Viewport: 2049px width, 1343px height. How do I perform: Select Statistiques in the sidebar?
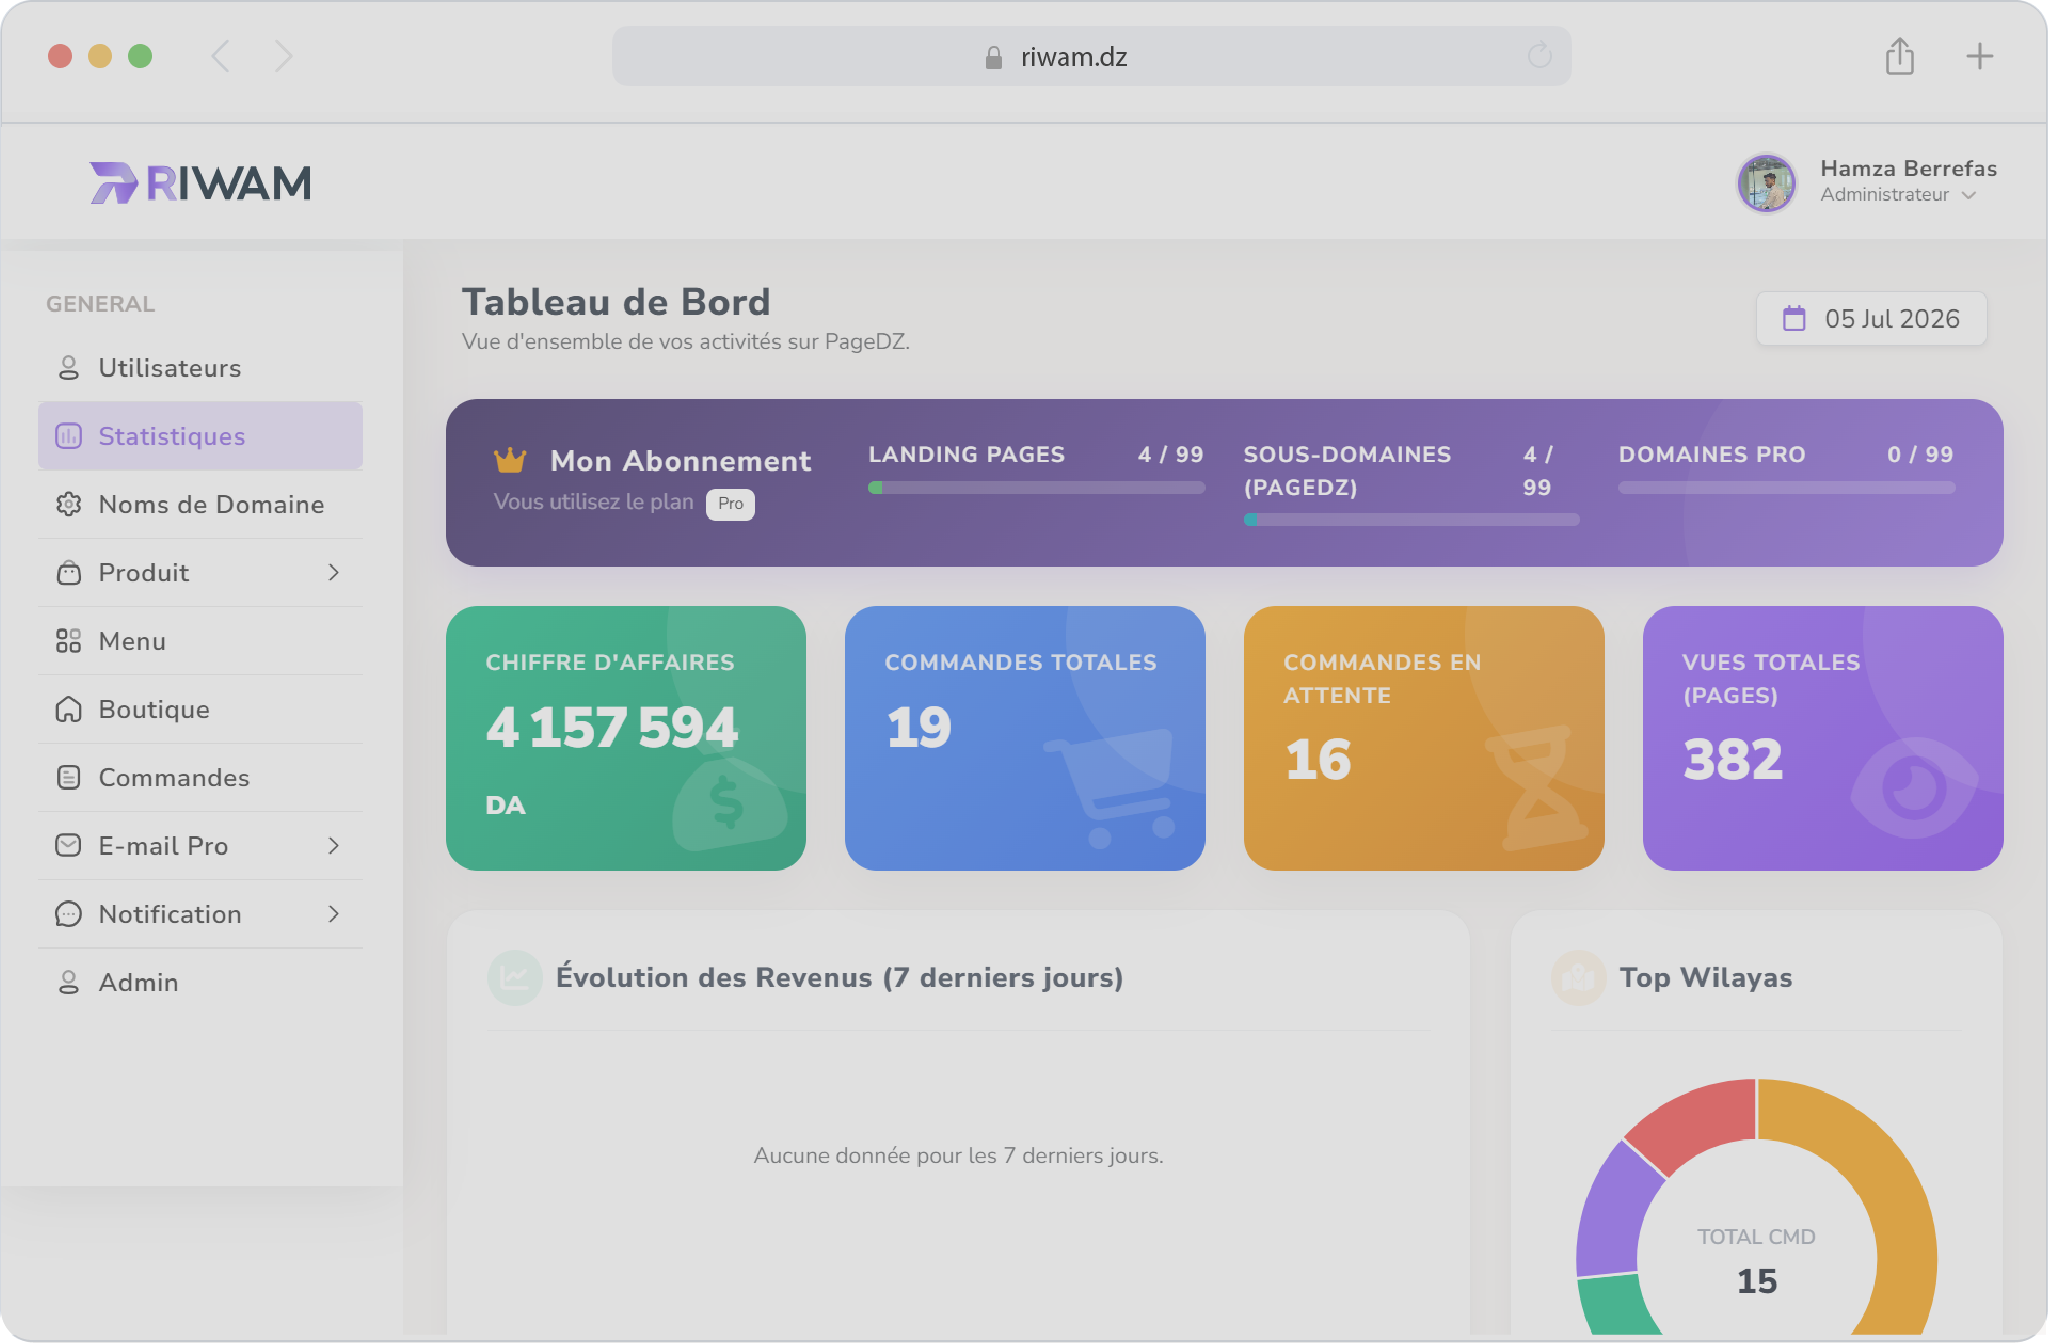coord(200,436)
